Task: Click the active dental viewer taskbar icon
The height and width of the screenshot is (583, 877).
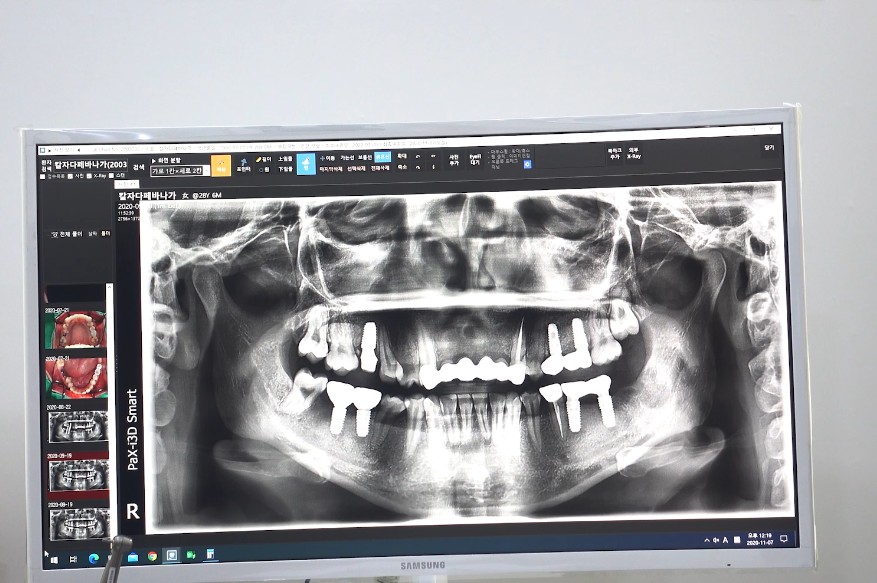Action: pos(172,556)
